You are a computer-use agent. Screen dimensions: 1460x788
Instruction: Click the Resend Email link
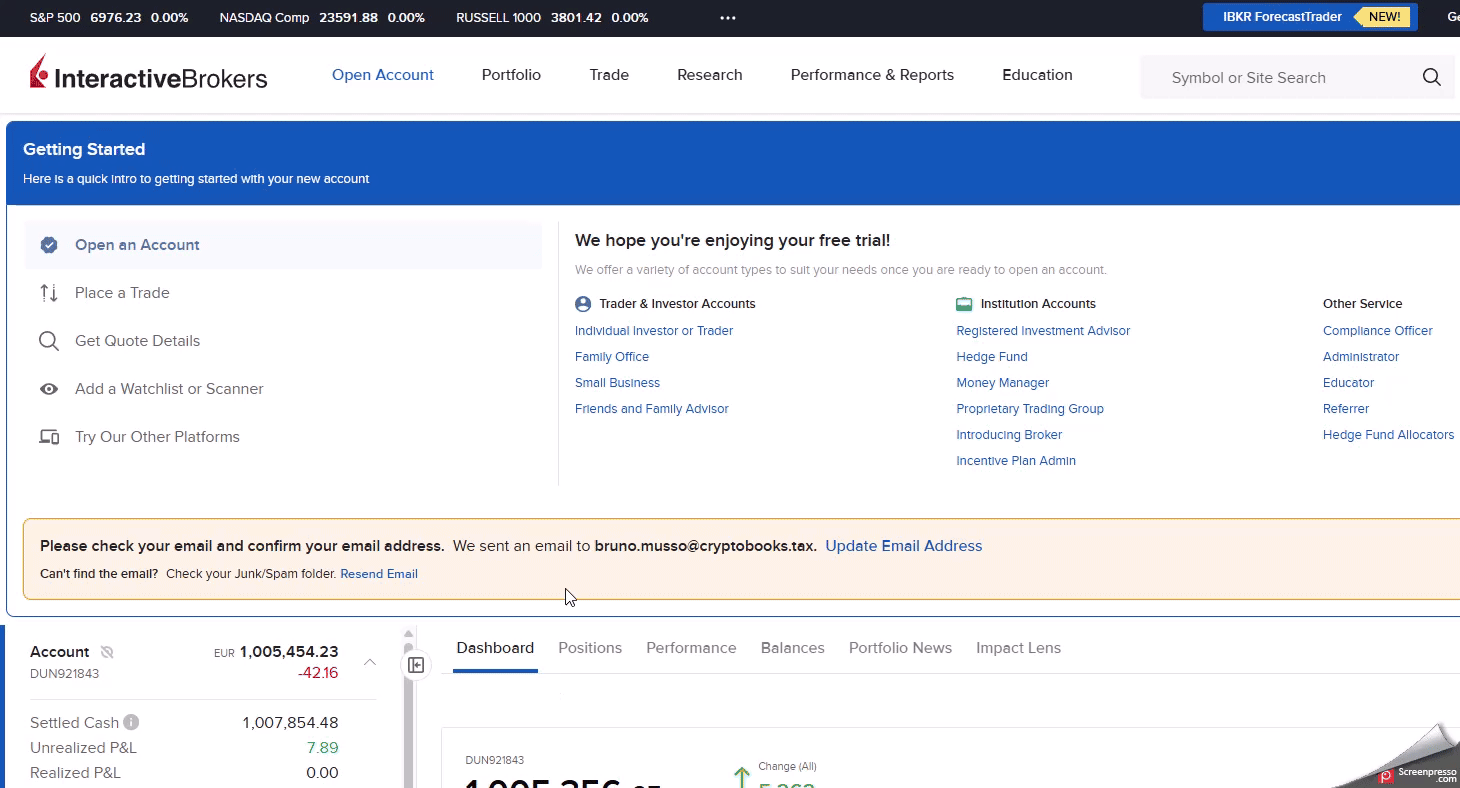click(x=379, y=574)
